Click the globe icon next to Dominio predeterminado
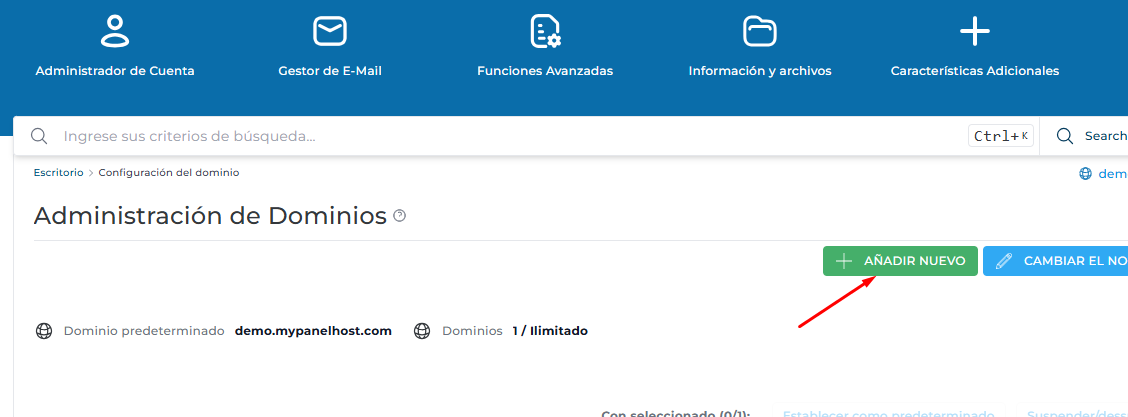Viewport: 1128px width, 417px height. 43,330
